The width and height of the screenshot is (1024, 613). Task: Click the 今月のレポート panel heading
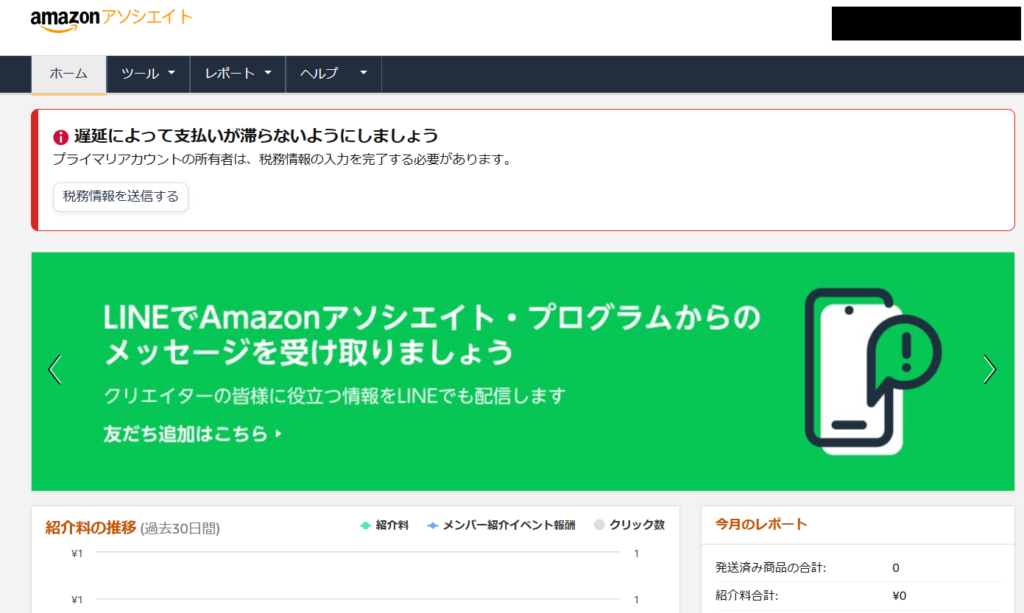click(760, 524)
